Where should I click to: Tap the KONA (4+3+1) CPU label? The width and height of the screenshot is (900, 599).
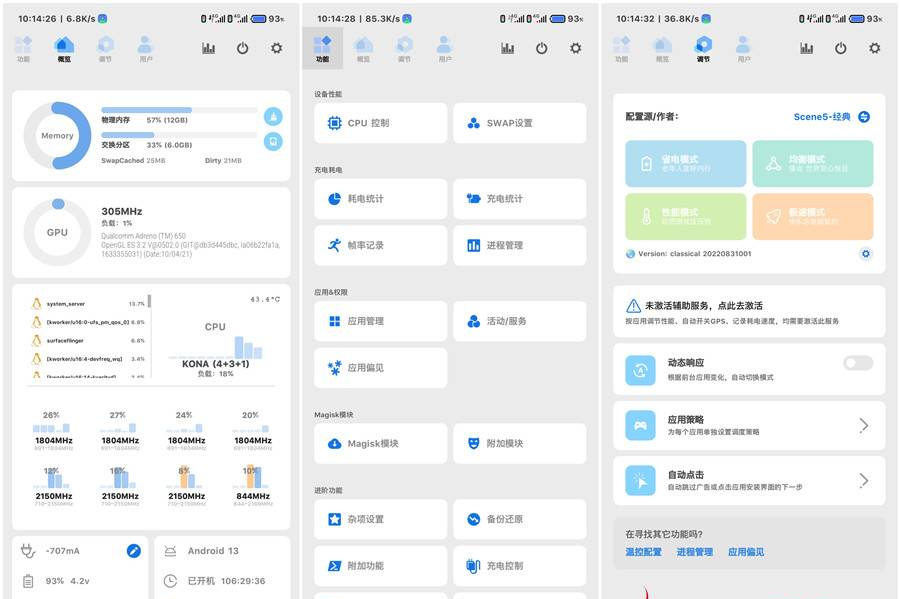click(215, 364)
